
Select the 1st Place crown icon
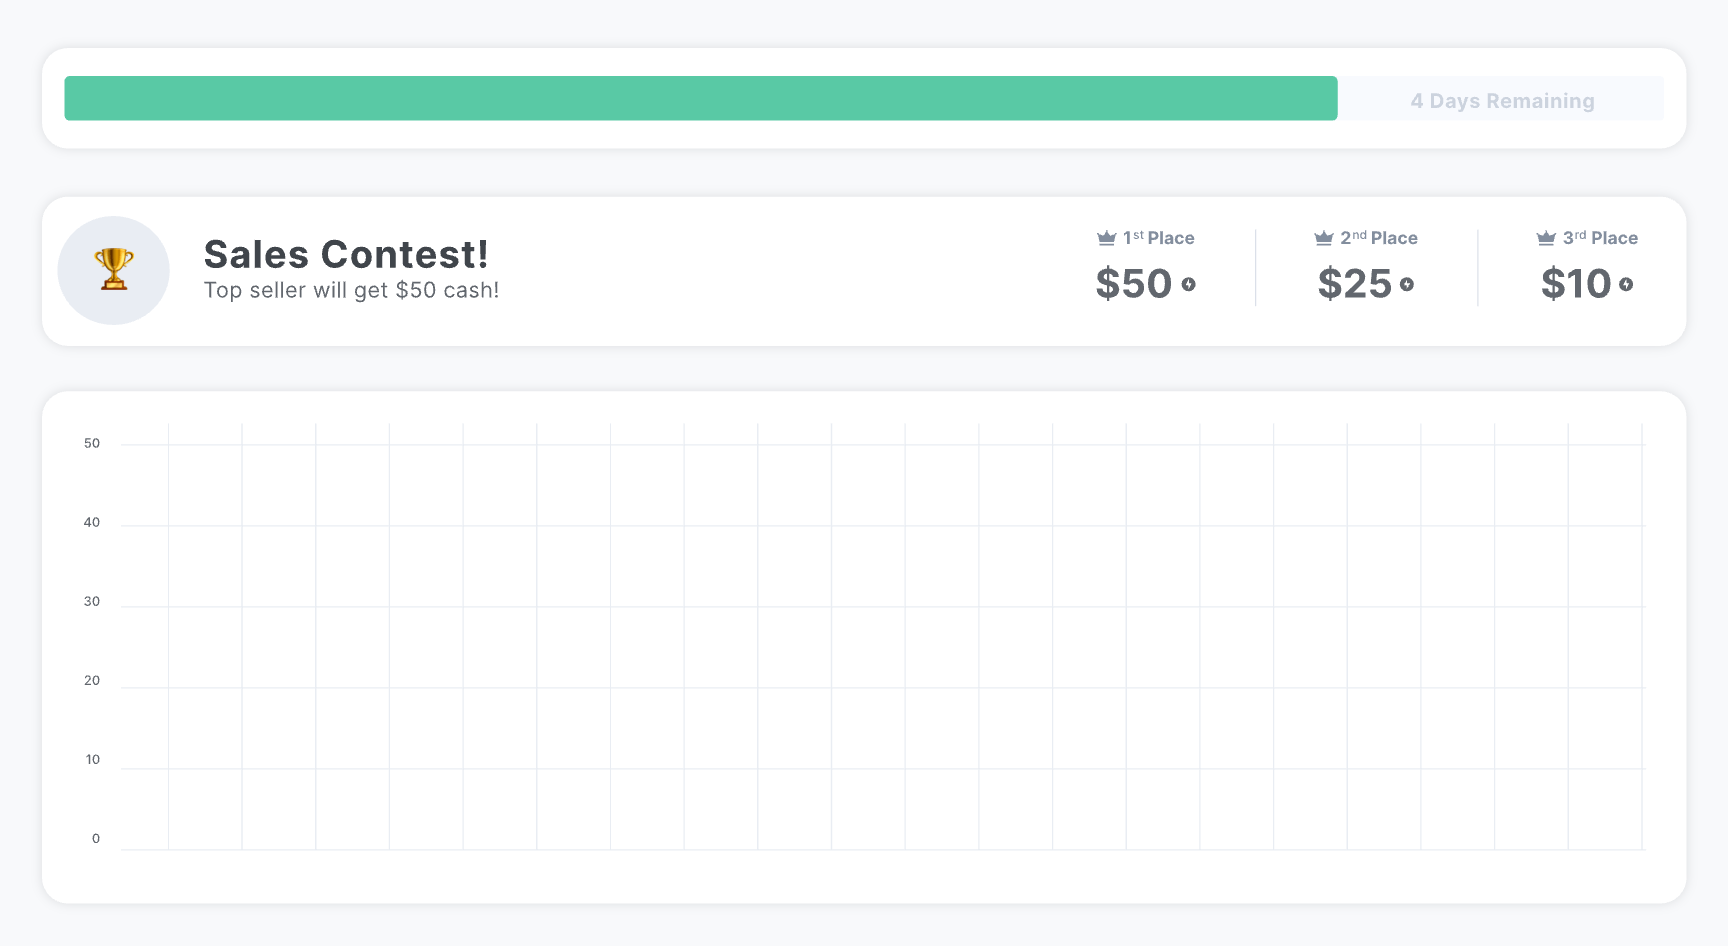[x=1106, y=237]
